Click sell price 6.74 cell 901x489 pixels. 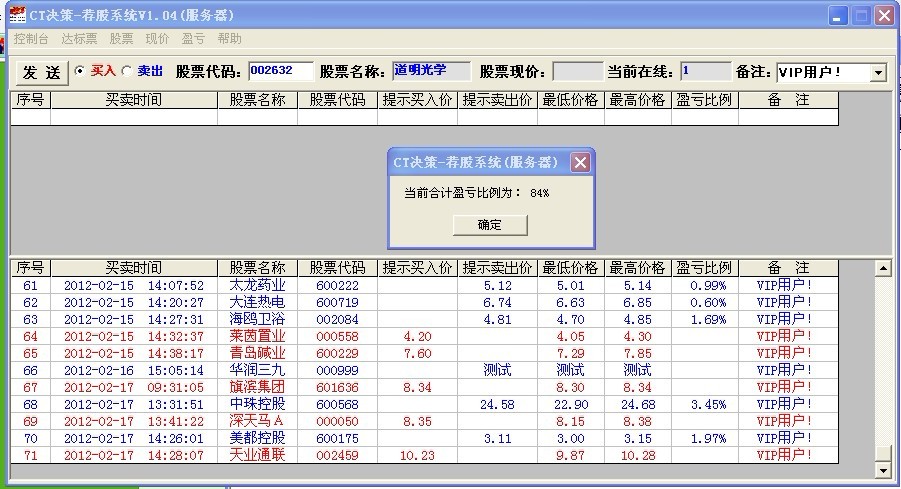coord(498,302)
